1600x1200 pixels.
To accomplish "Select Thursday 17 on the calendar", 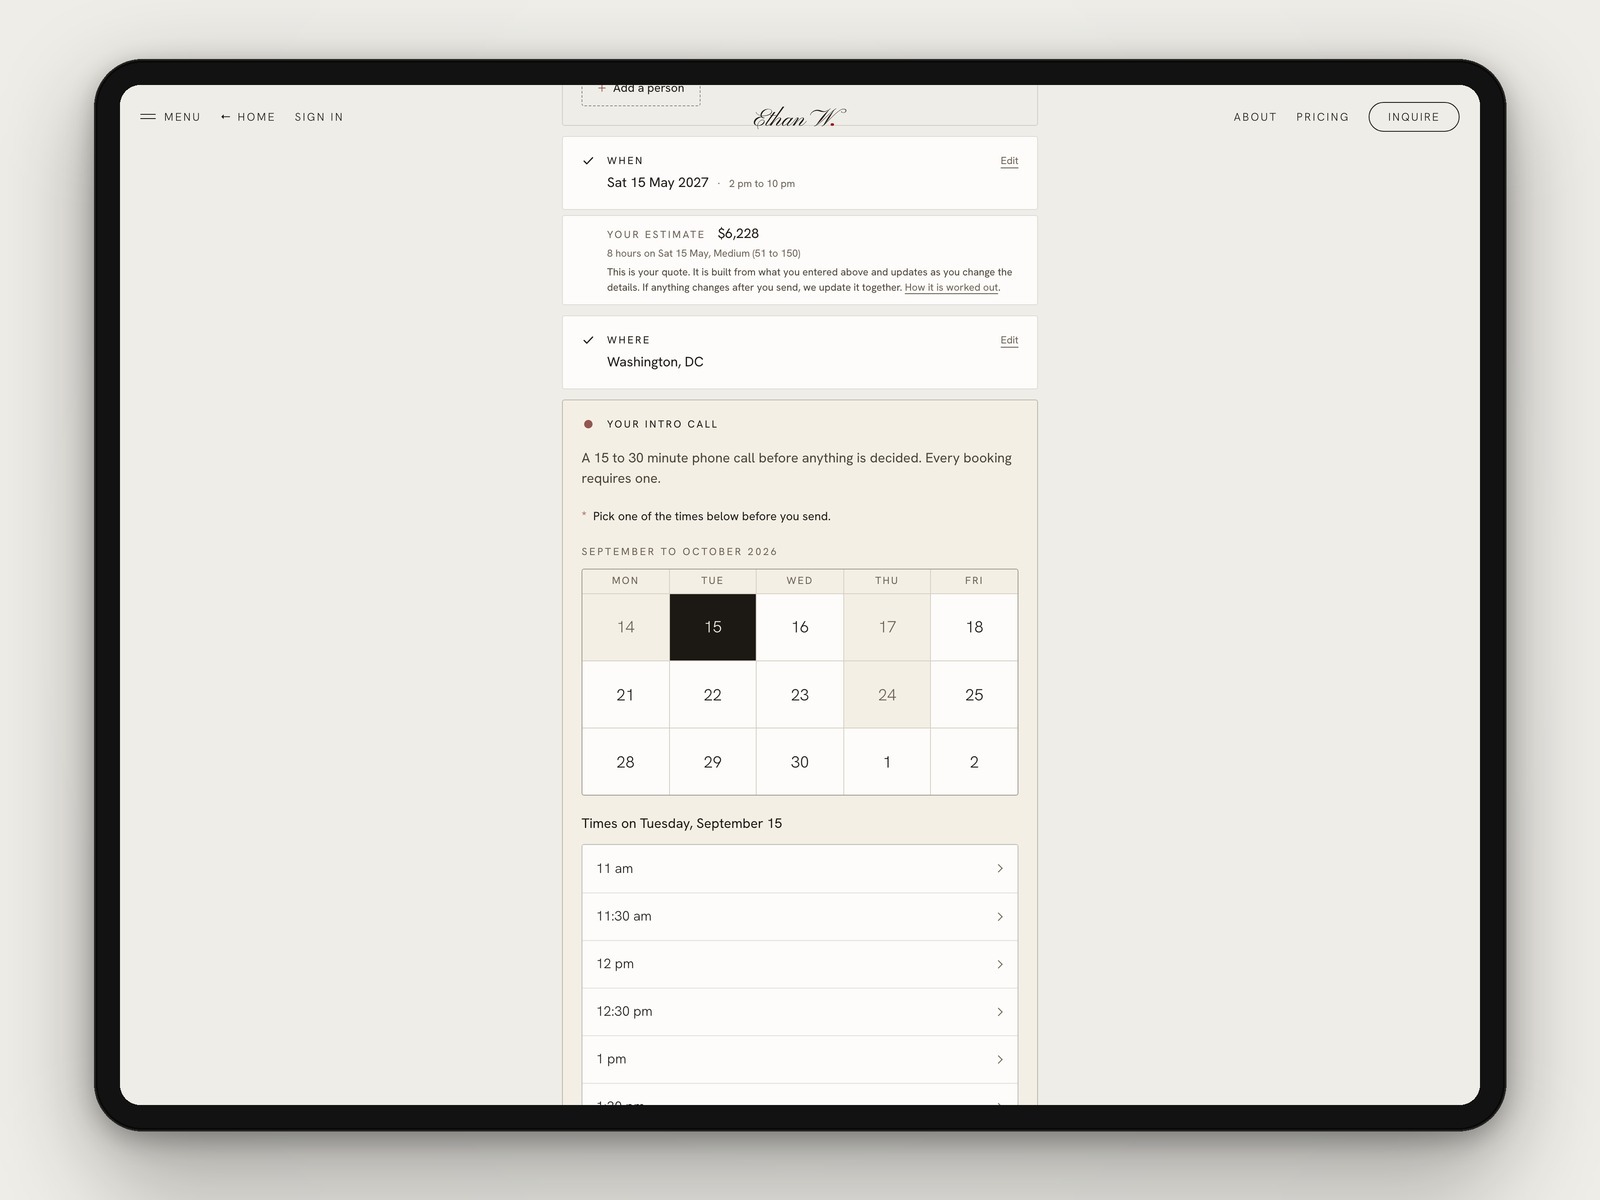I will point(887,627).
